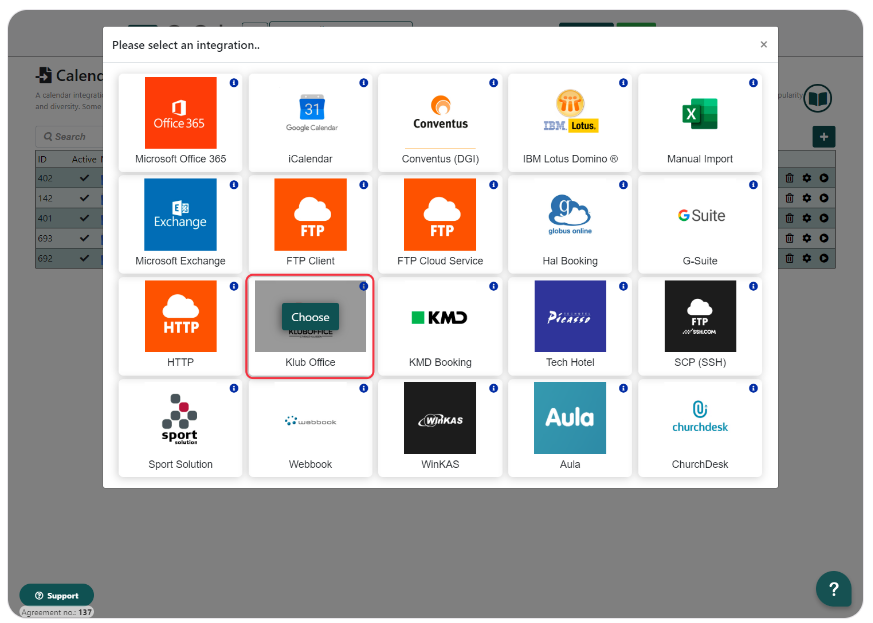Image resolution: width=873 pixels, height=623 pixels.
Task: Open info icon for Klub Office
Action: pos(364,286)
